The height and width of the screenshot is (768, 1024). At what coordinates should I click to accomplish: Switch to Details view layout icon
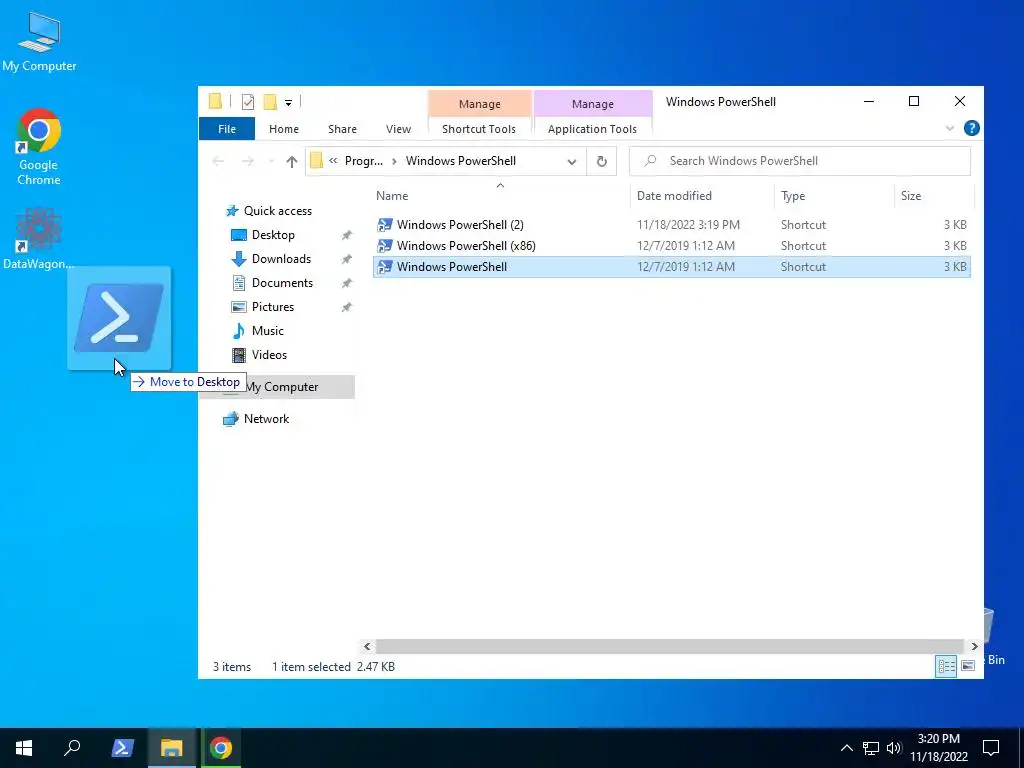[946, 665]
